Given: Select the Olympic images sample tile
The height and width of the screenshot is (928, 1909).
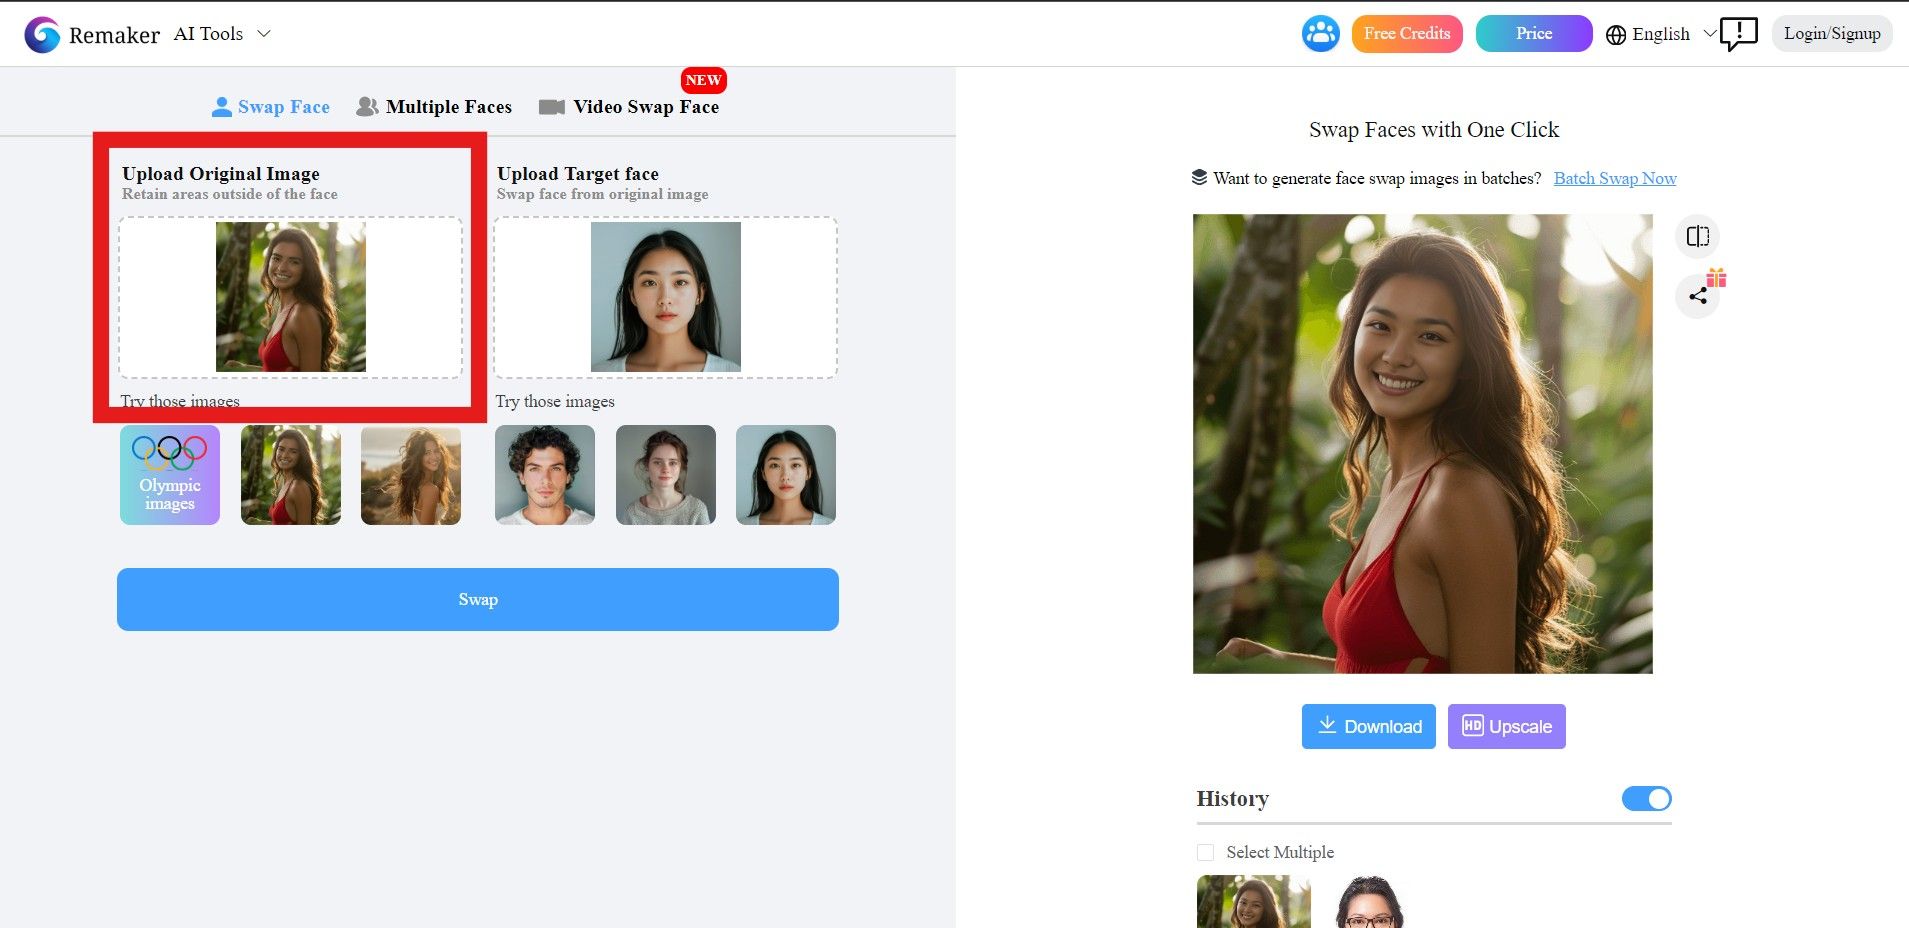Looking at the screenshot, I should click(170, 475).
